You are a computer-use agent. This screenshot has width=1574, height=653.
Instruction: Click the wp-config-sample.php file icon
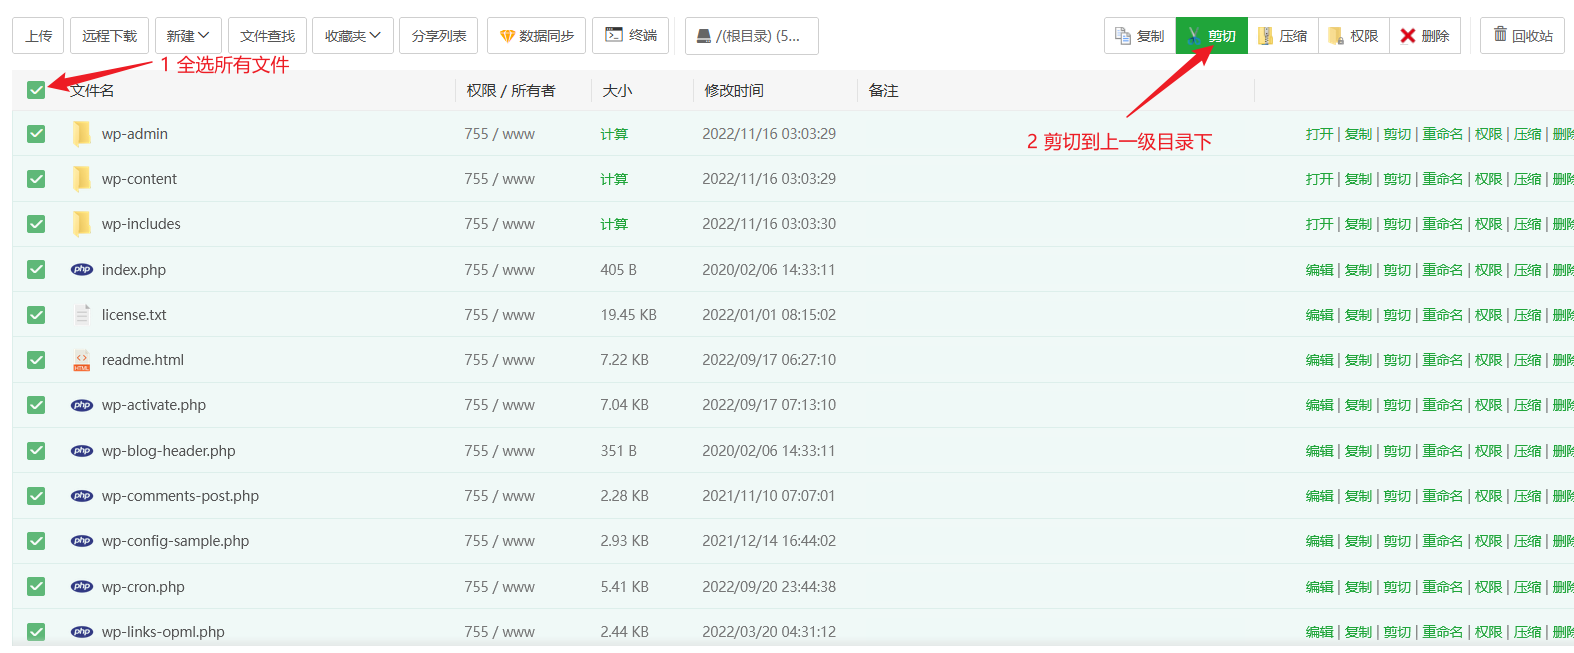click(x=82, y=541)
